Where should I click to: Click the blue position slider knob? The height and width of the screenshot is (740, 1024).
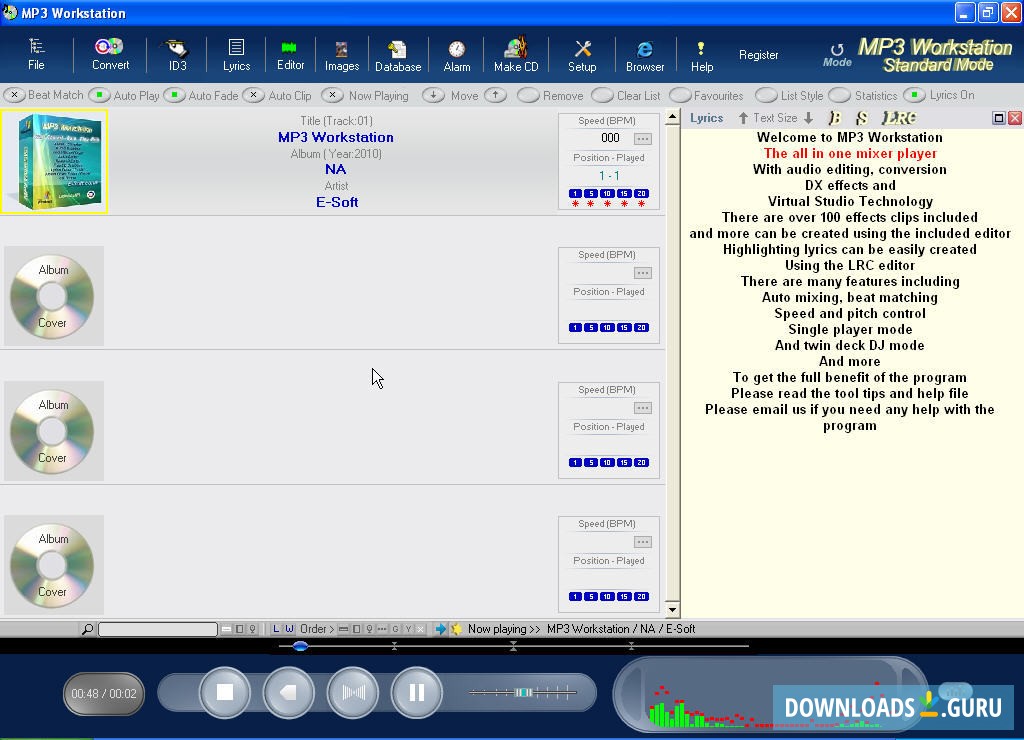(300, 646)
